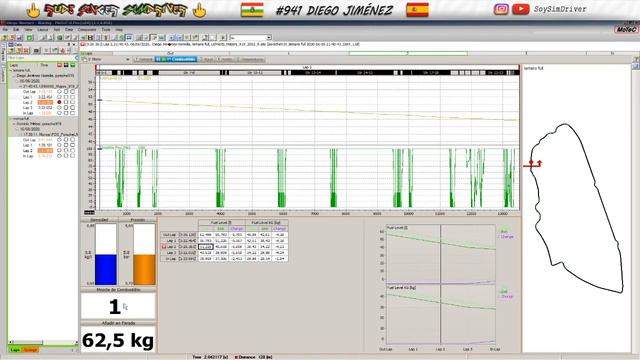
Task: Click the black lap section bar above graph
Action: click(x=307, y=73)
